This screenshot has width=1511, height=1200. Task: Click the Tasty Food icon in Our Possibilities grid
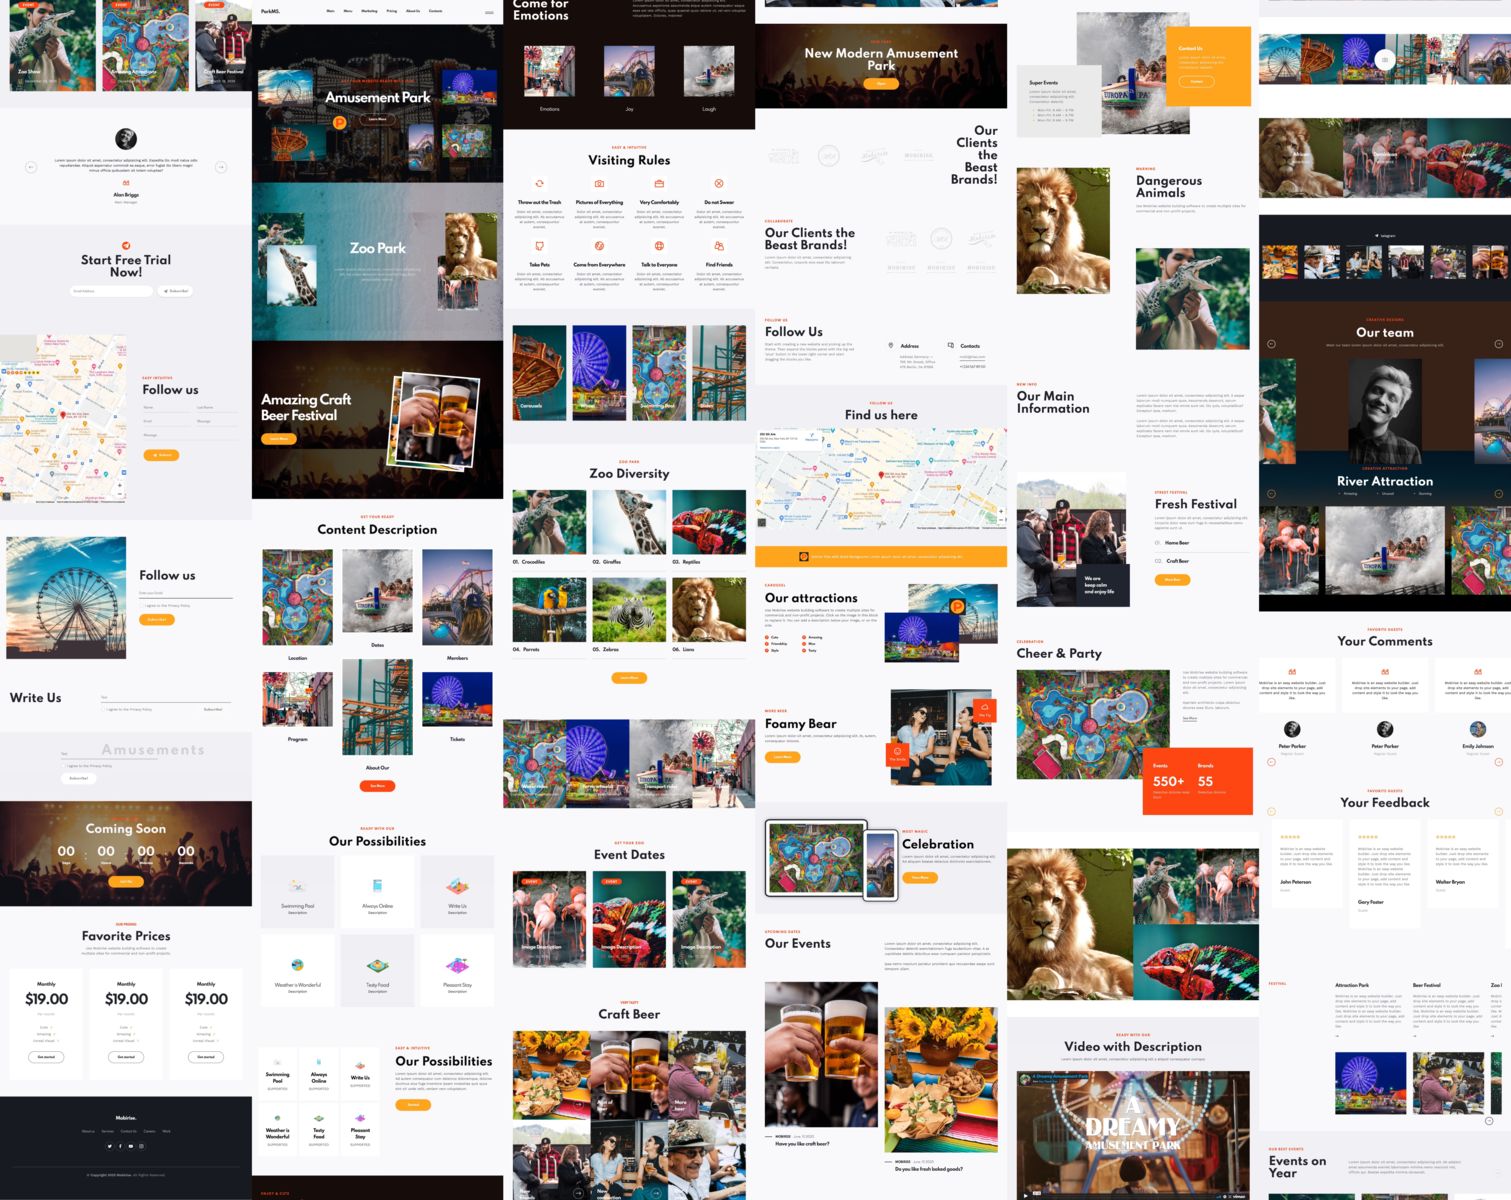(x=377, y=966)
